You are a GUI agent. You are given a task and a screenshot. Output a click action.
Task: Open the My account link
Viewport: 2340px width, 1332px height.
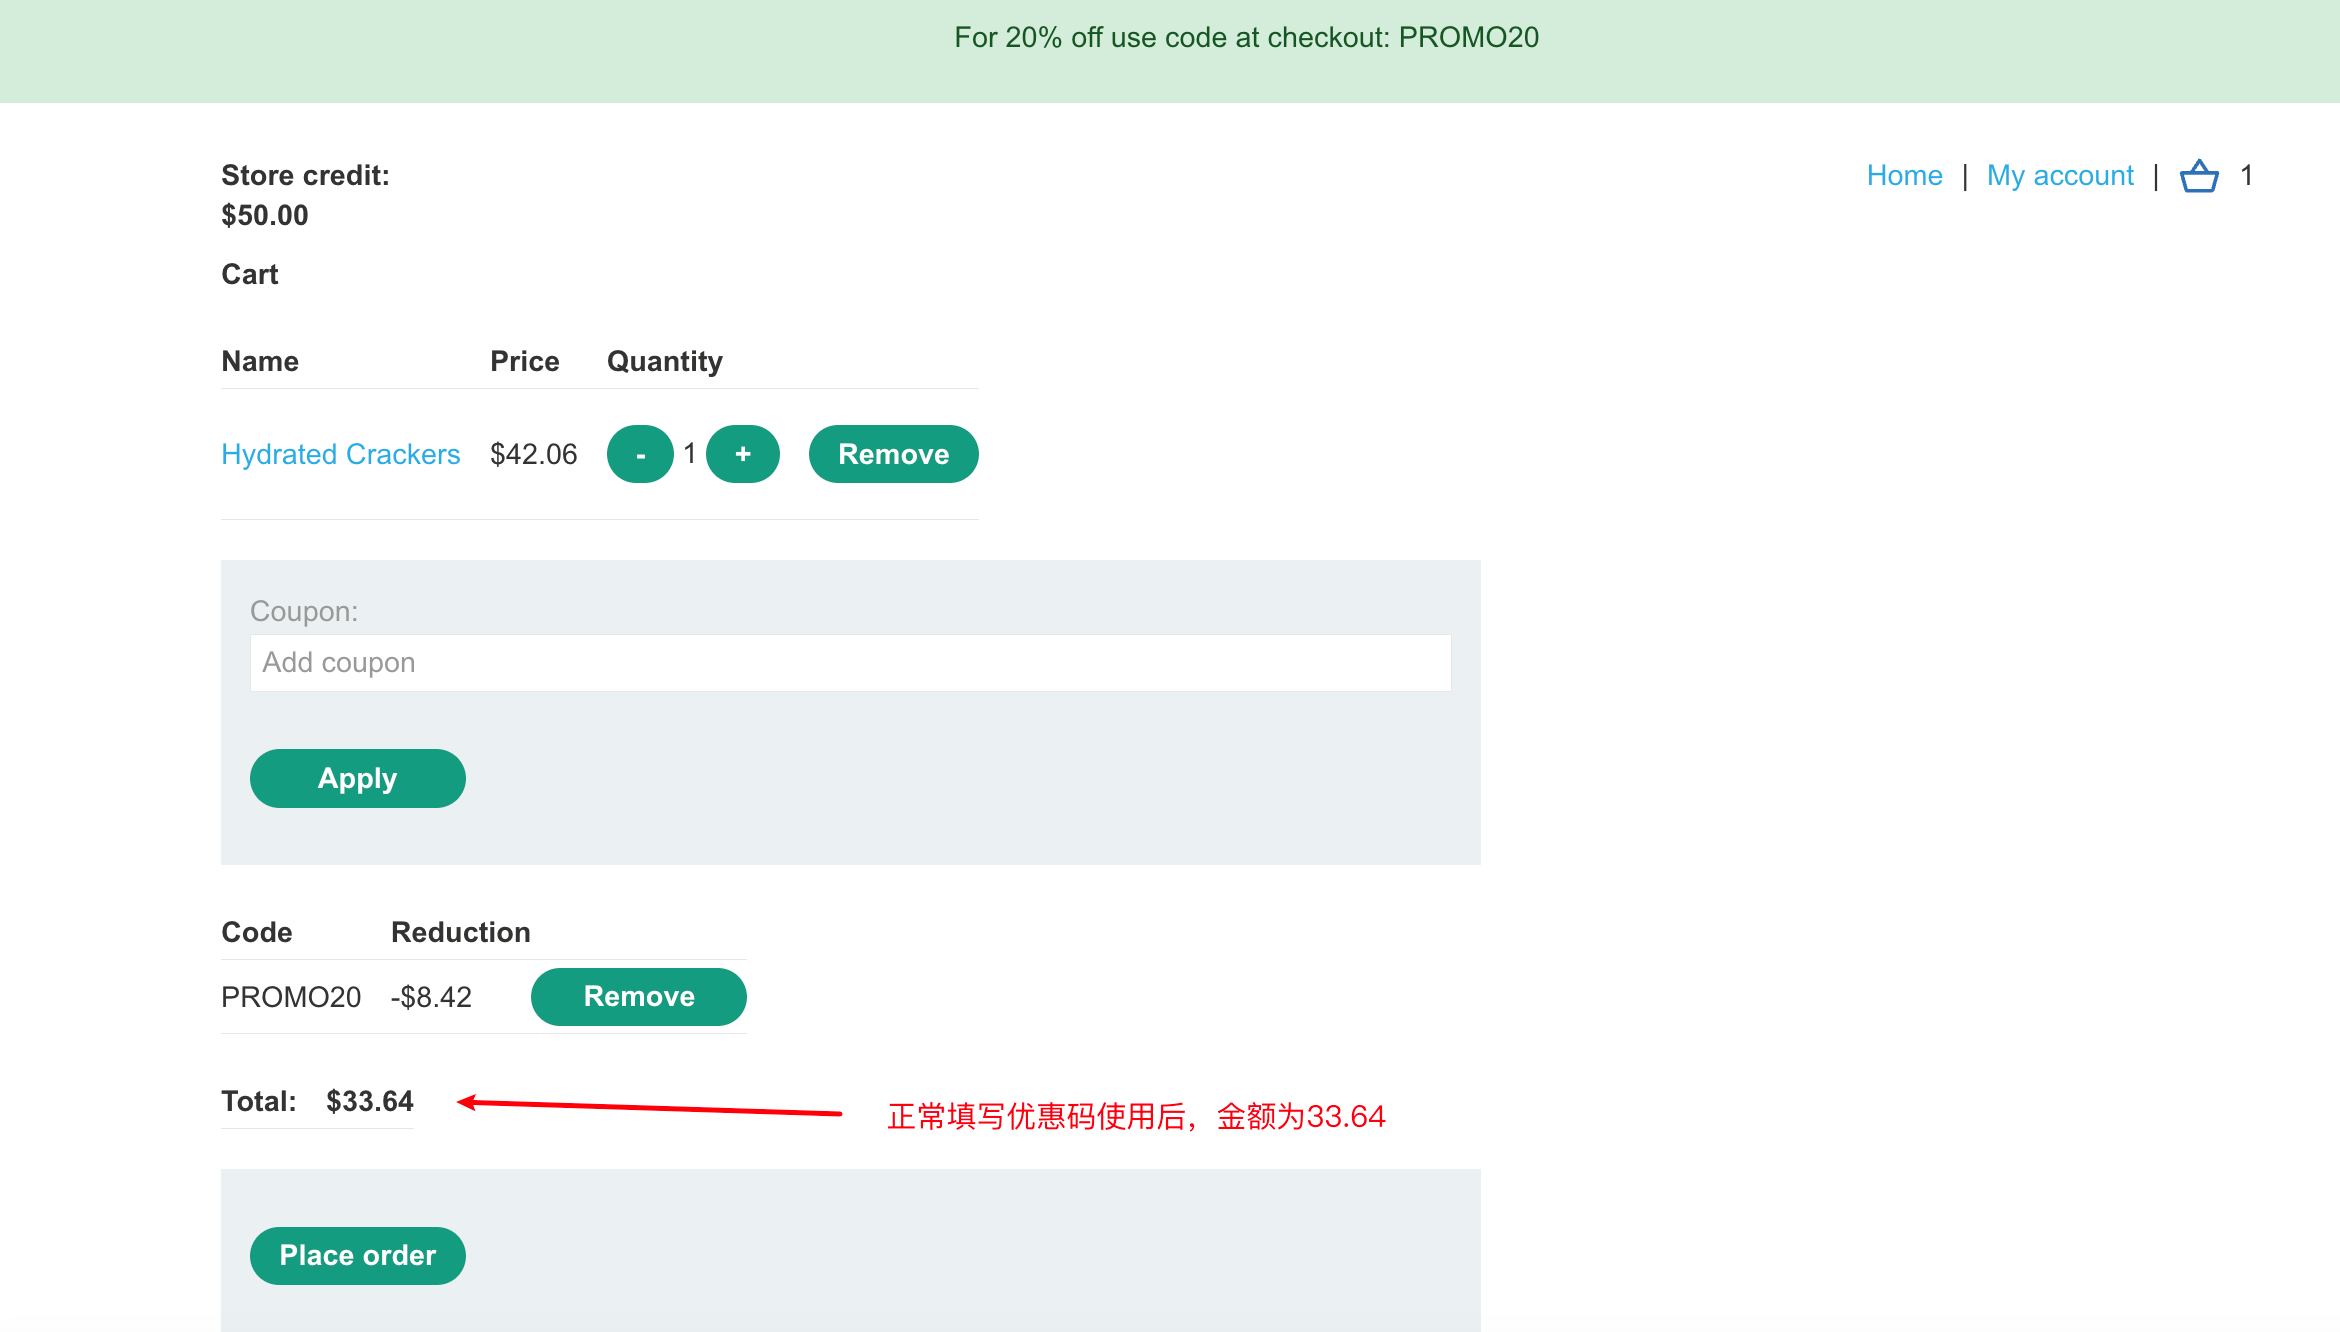[2059, 175]
